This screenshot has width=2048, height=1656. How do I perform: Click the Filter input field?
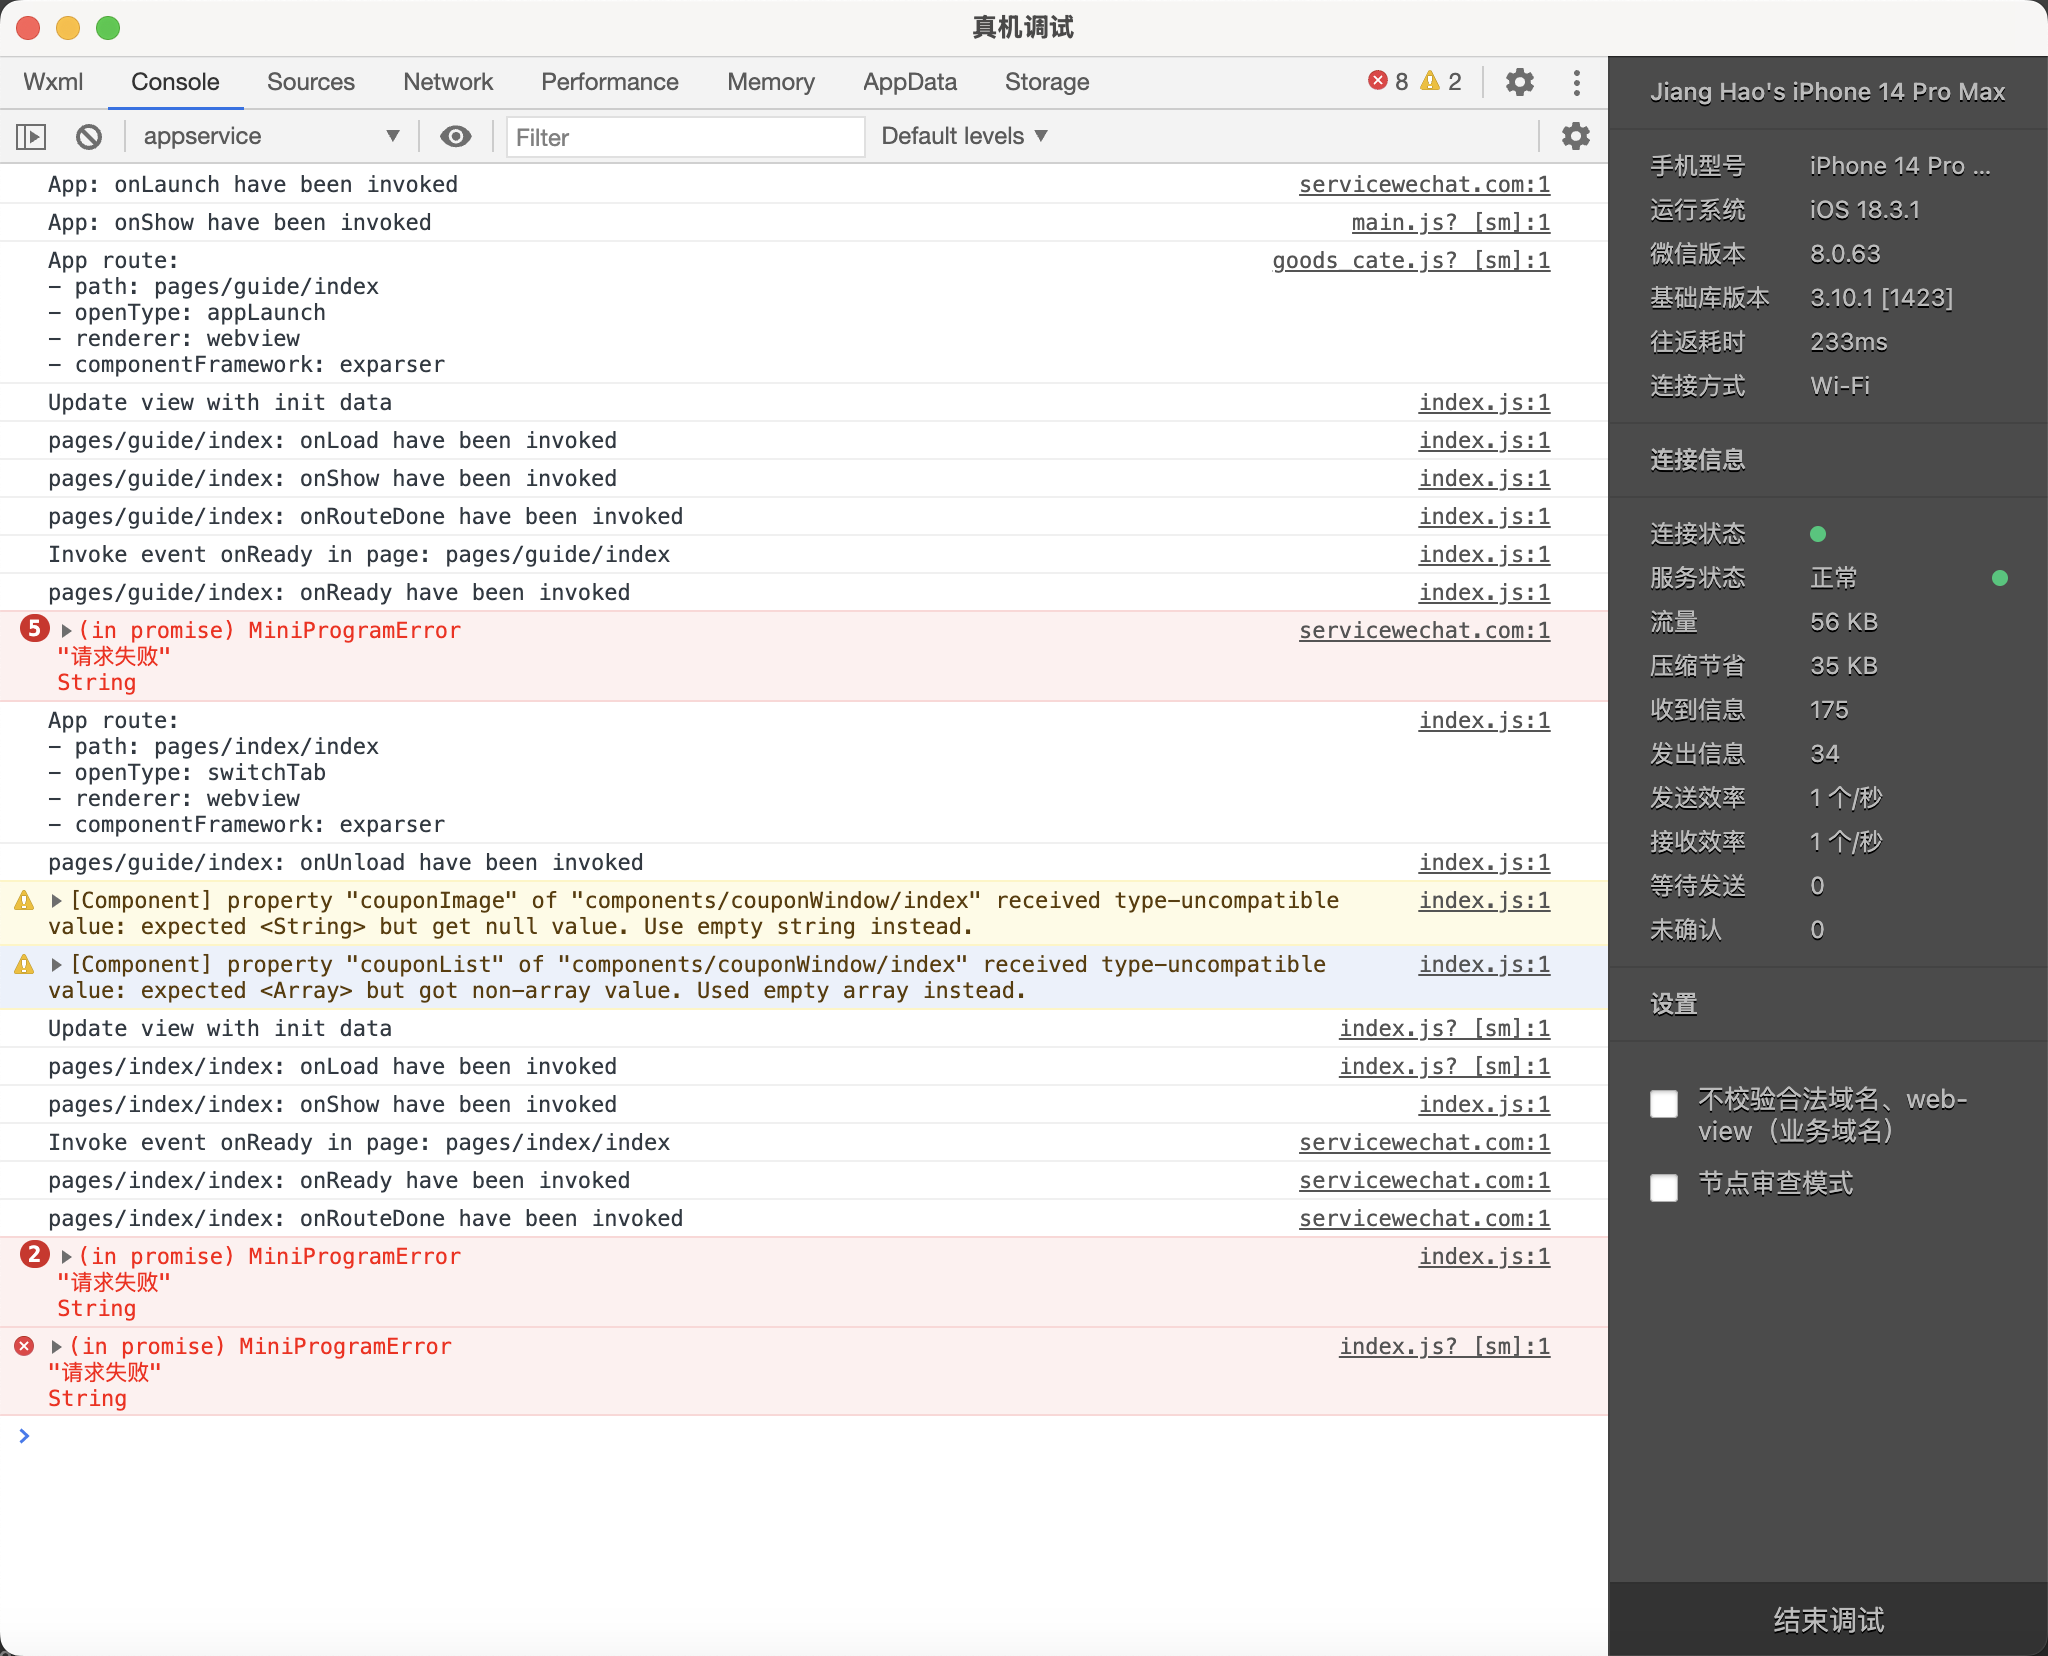point(685,137)
